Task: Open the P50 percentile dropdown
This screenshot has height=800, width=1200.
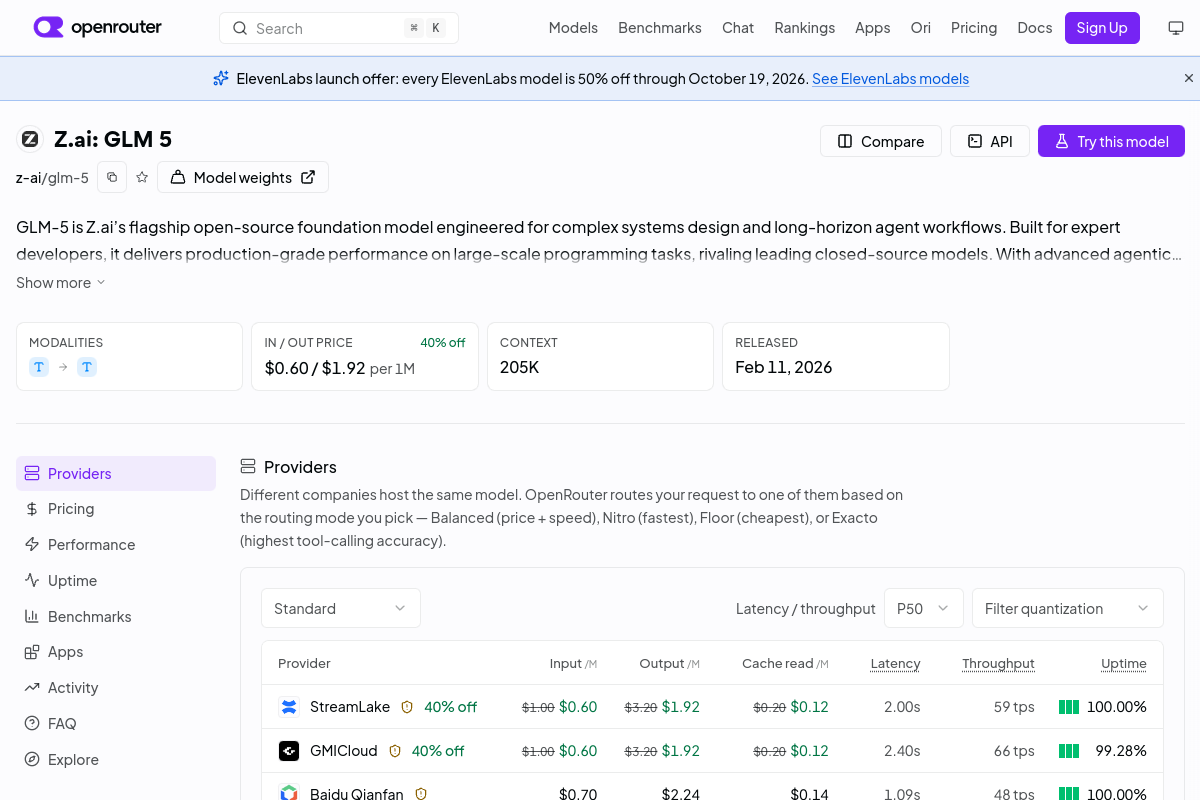Action: (x=924, y=608)
